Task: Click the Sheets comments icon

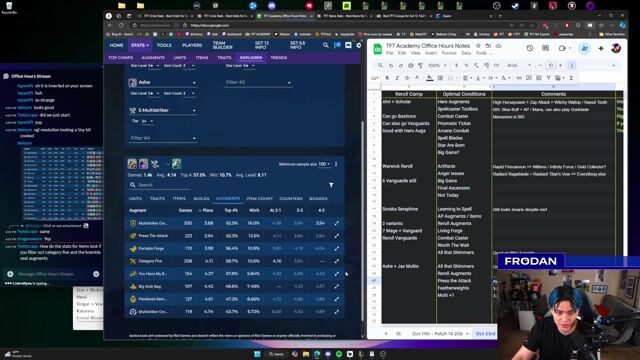Action: tap(546, 48)
